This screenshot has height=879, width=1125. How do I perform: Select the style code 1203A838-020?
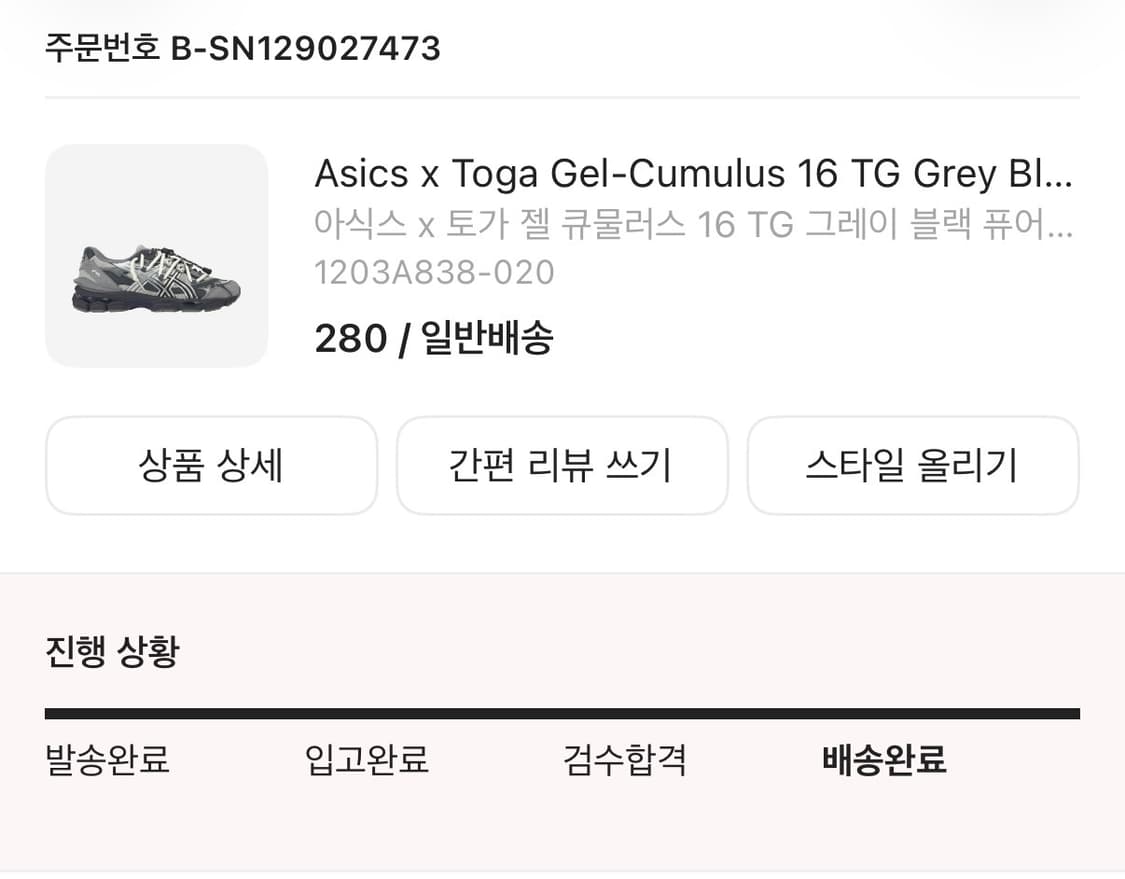coord(434,272)
